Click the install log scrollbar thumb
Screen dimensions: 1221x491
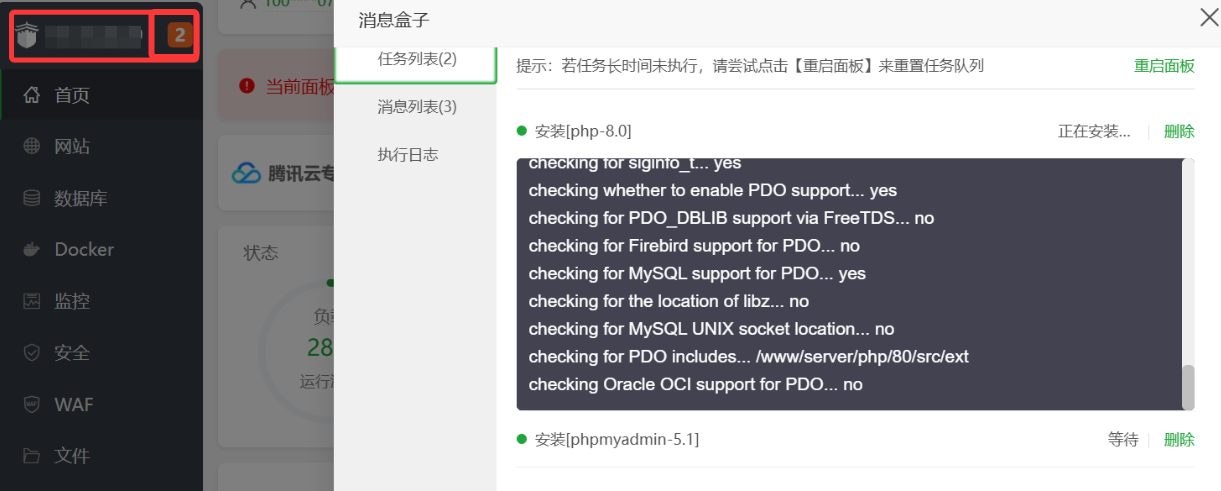click(1188, 387)
